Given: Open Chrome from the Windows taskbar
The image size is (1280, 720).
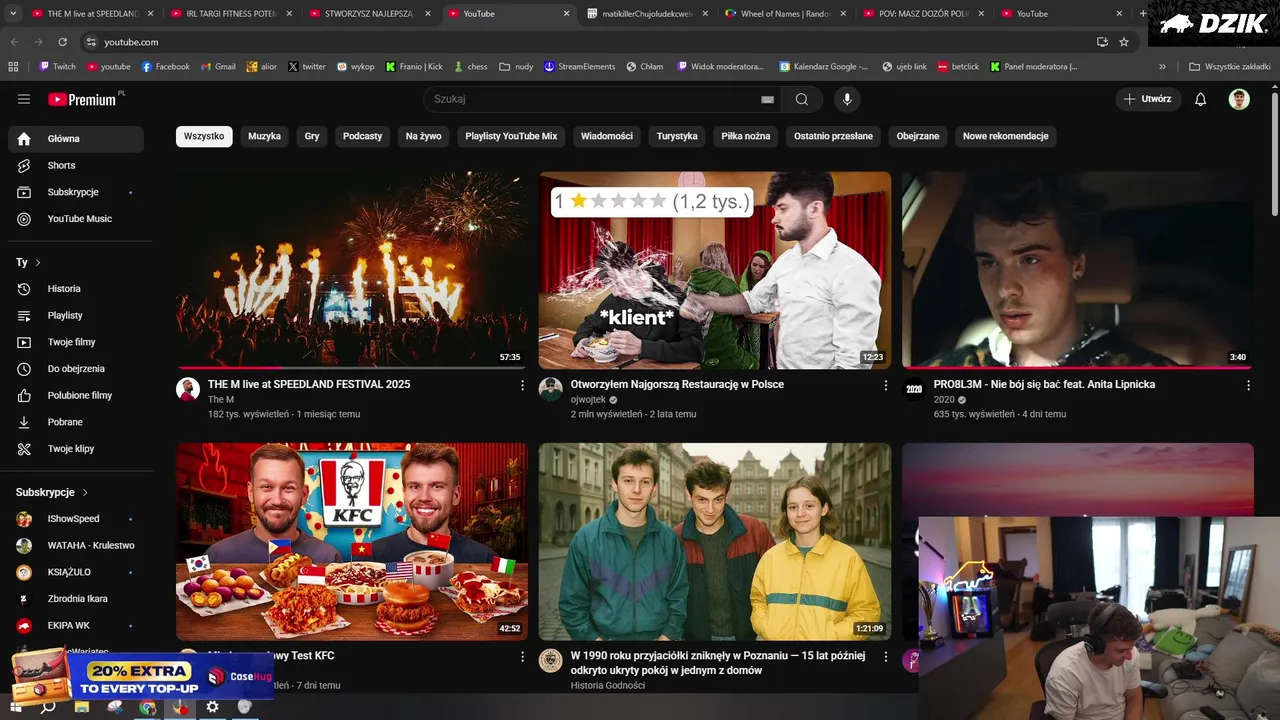Looking at the screenshot, I should point(147,707).
